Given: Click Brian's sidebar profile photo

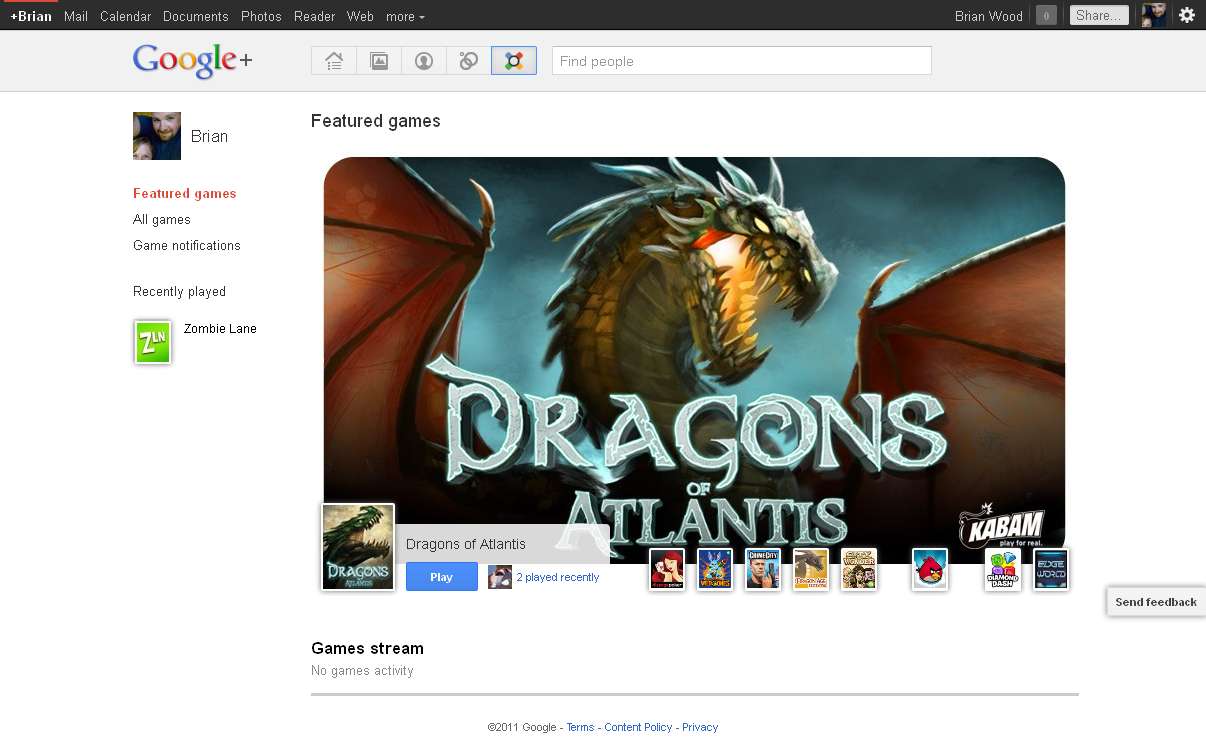Looking at the screenshot, I should 157,136.
